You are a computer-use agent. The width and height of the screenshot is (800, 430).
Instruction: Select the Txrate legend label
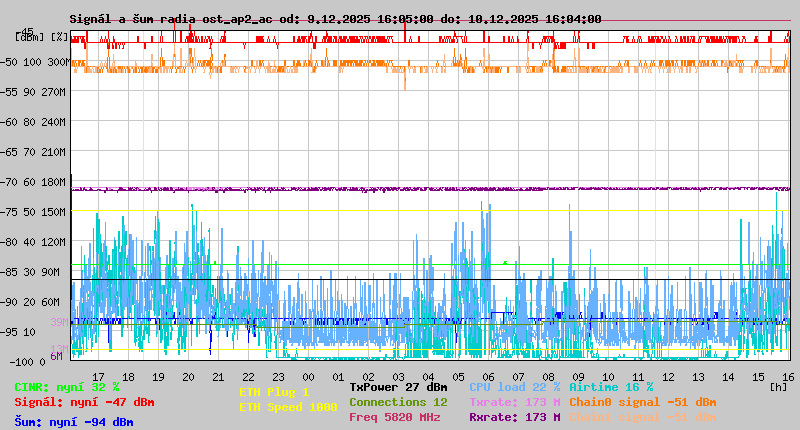coord(514,402)
